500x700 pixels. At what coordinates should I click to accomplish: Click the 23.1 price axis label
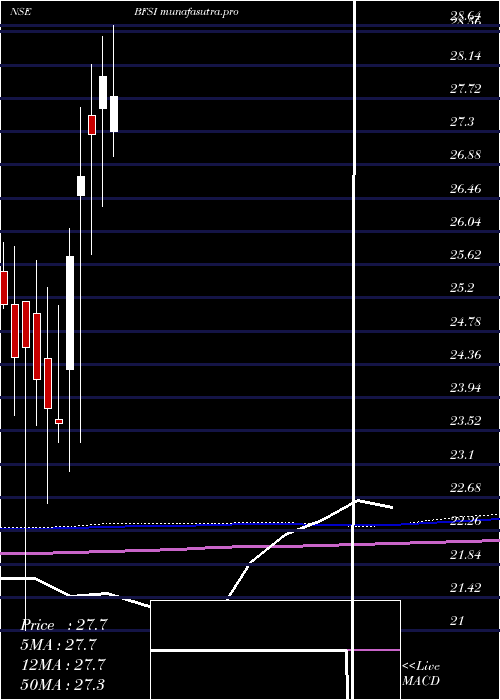point(462,454)
